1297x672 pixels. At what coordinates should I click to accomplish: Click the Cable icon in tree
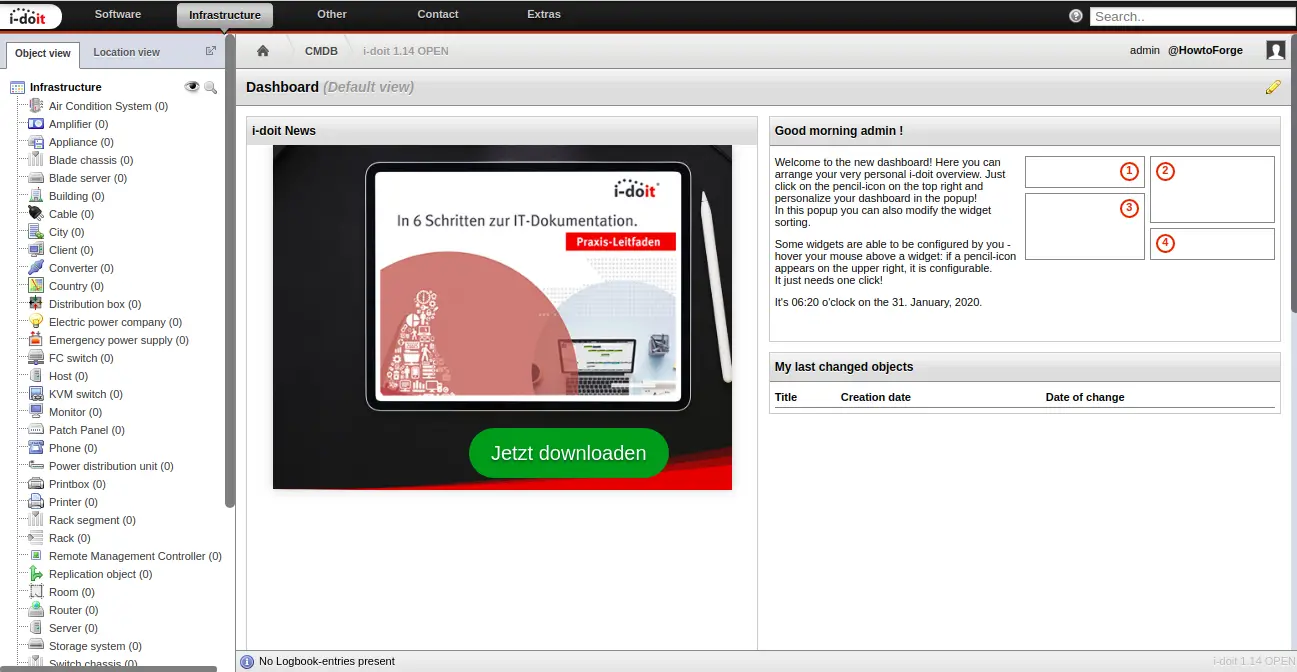pos(36,214)
